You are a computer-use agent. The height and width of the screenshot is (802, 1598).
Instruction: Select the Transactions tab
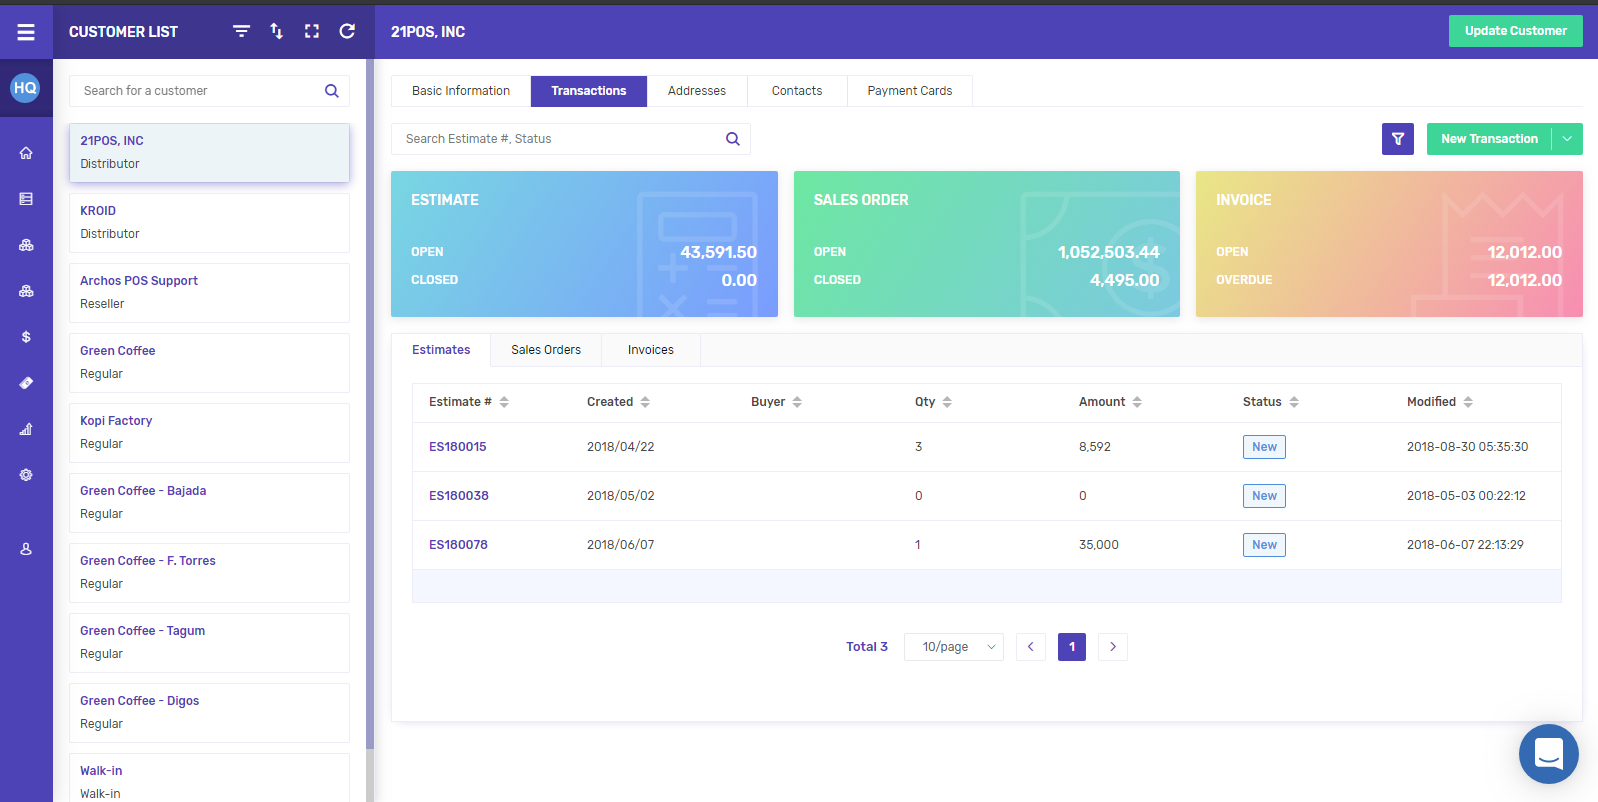pos(589,91)
